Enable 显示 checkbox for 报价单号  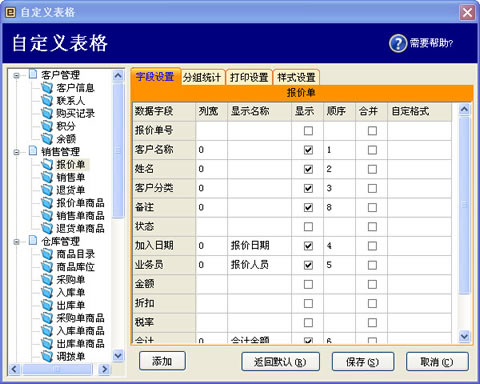308,131
